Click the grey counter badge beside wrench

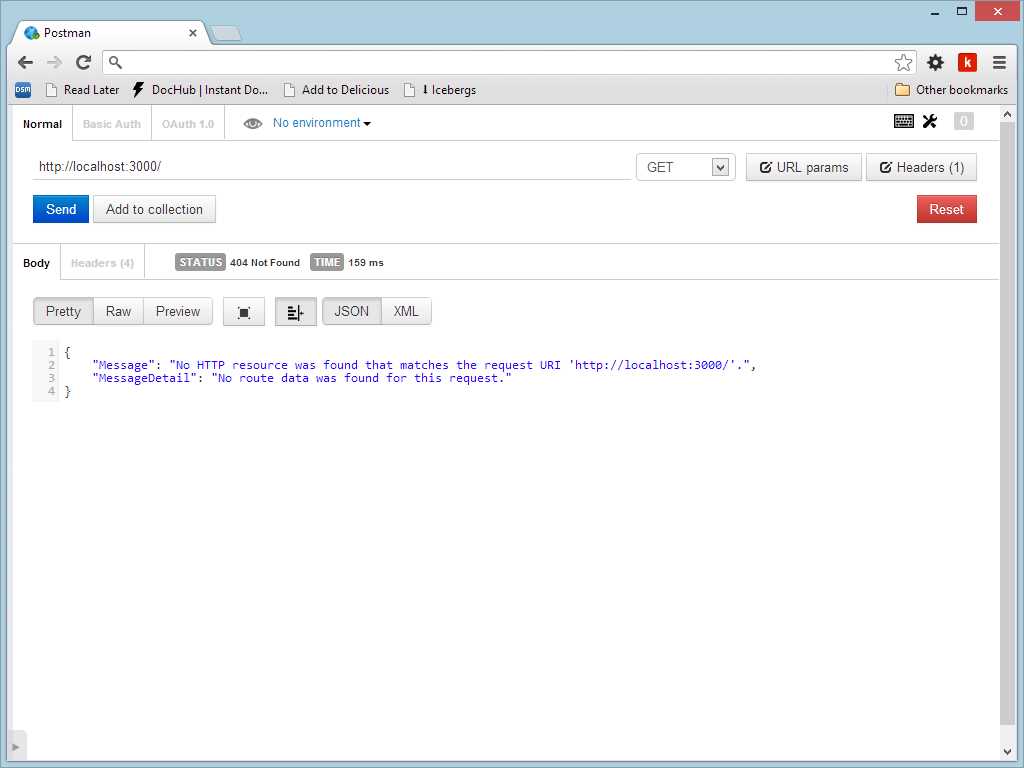pyautogui.click(x=963, y=121)
